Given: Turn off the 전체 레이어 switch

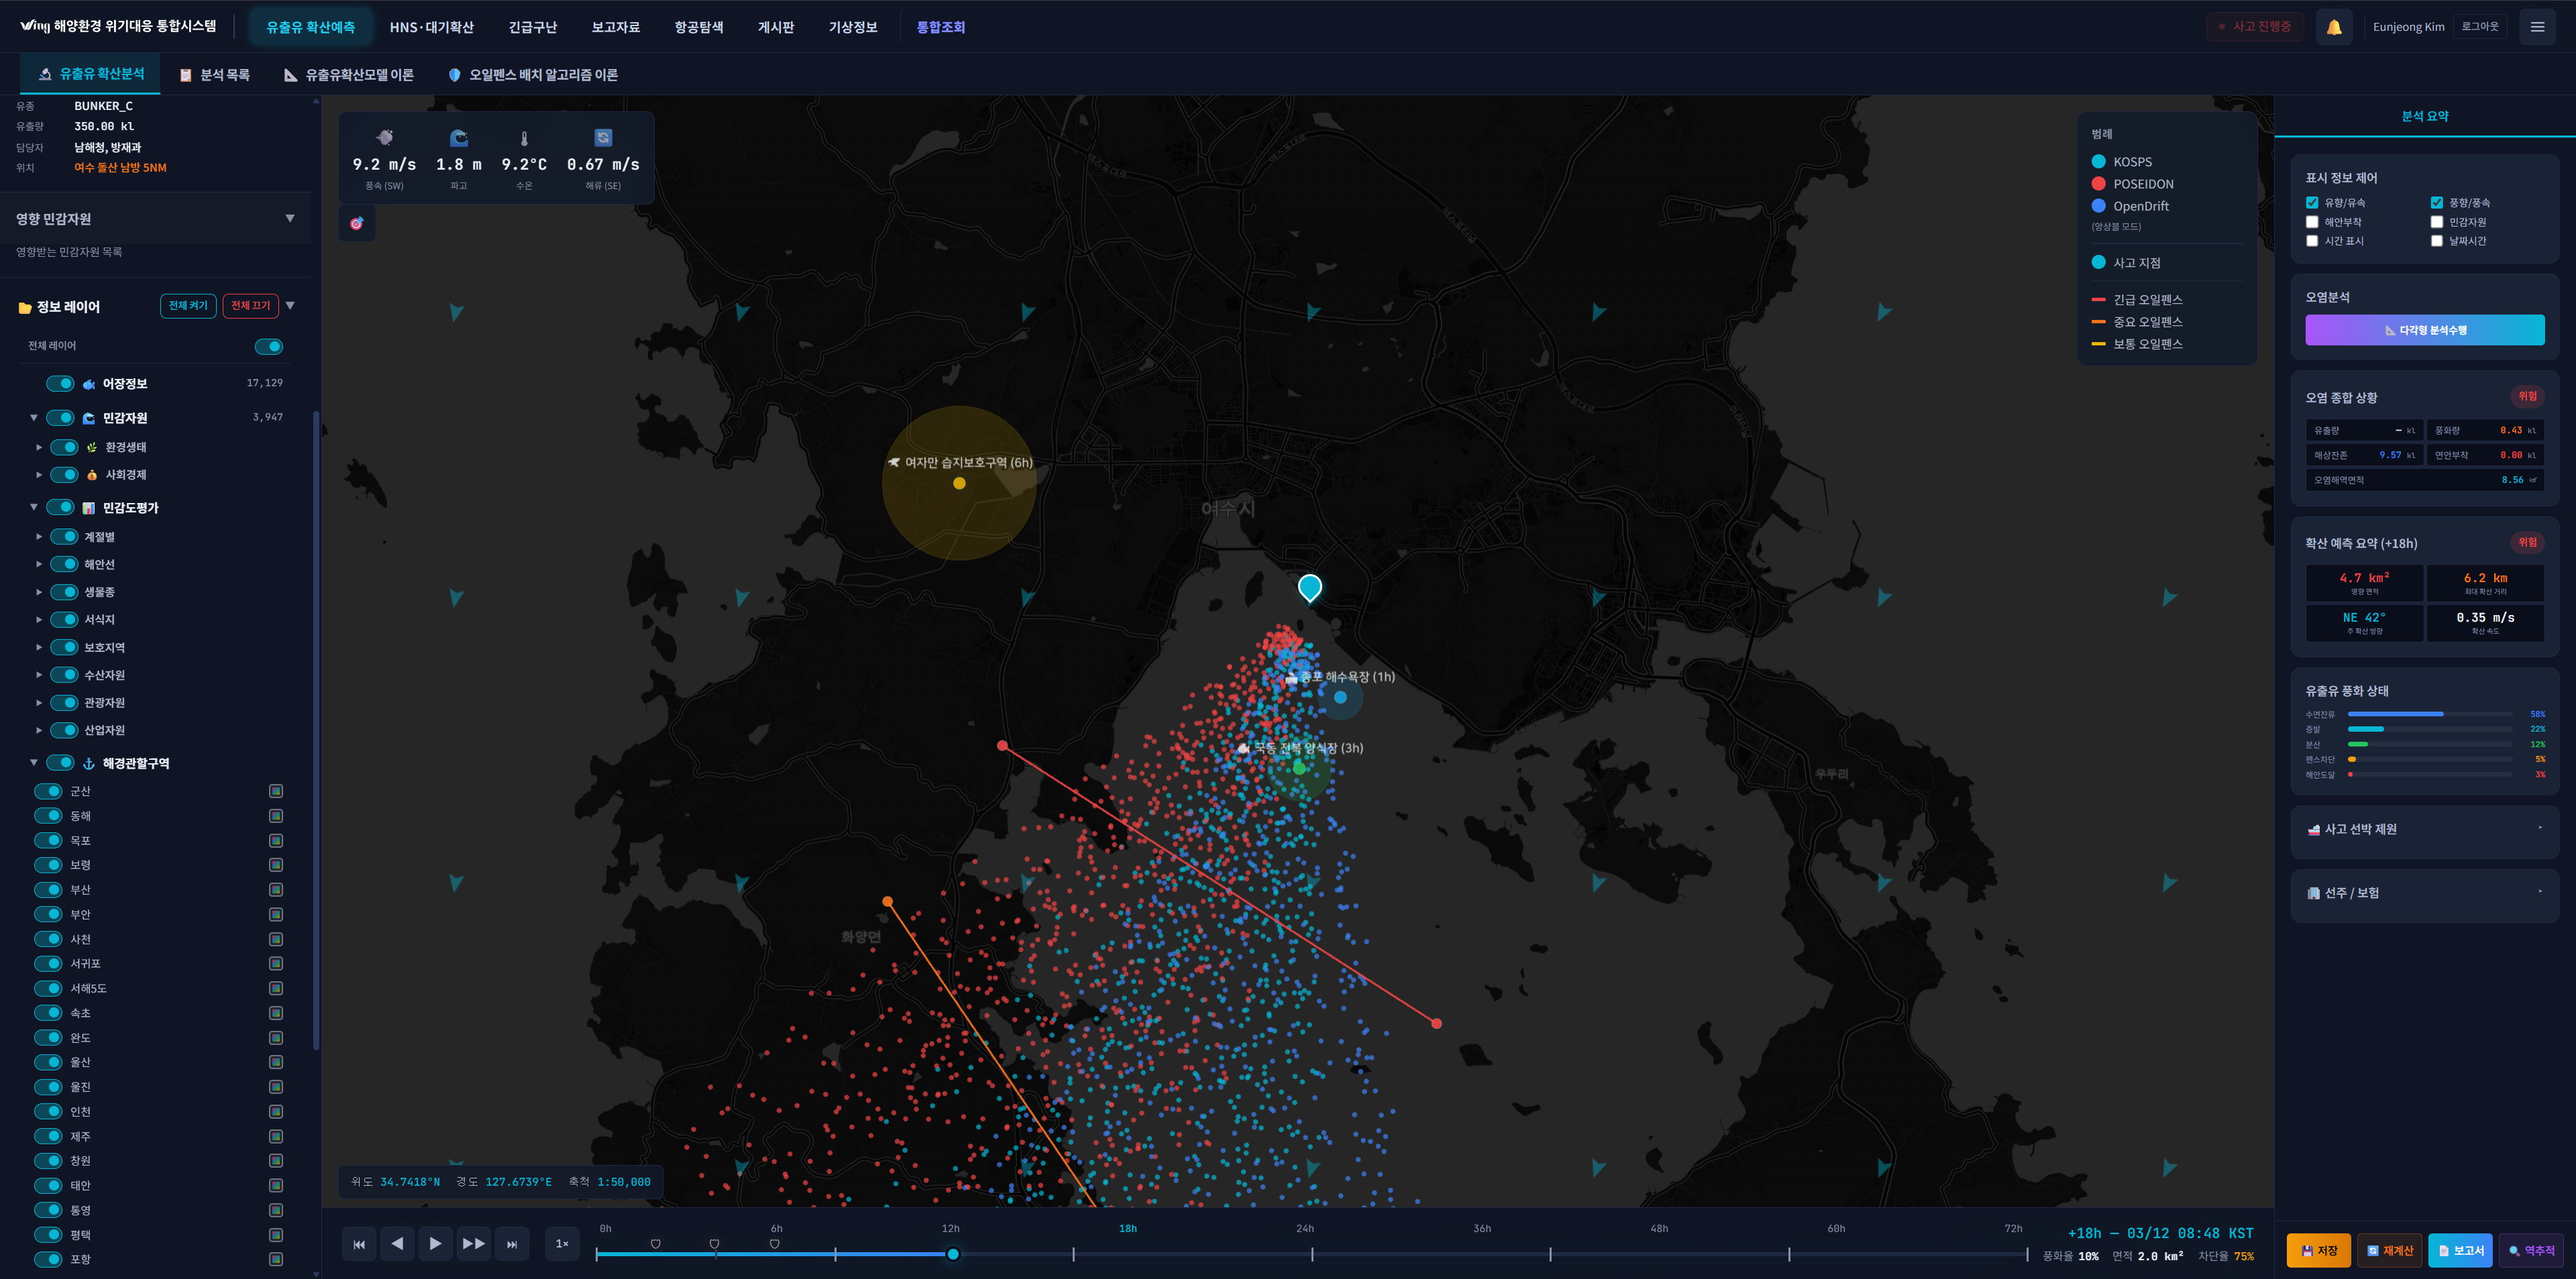Looking at the screenshot, I should [269, 347].
